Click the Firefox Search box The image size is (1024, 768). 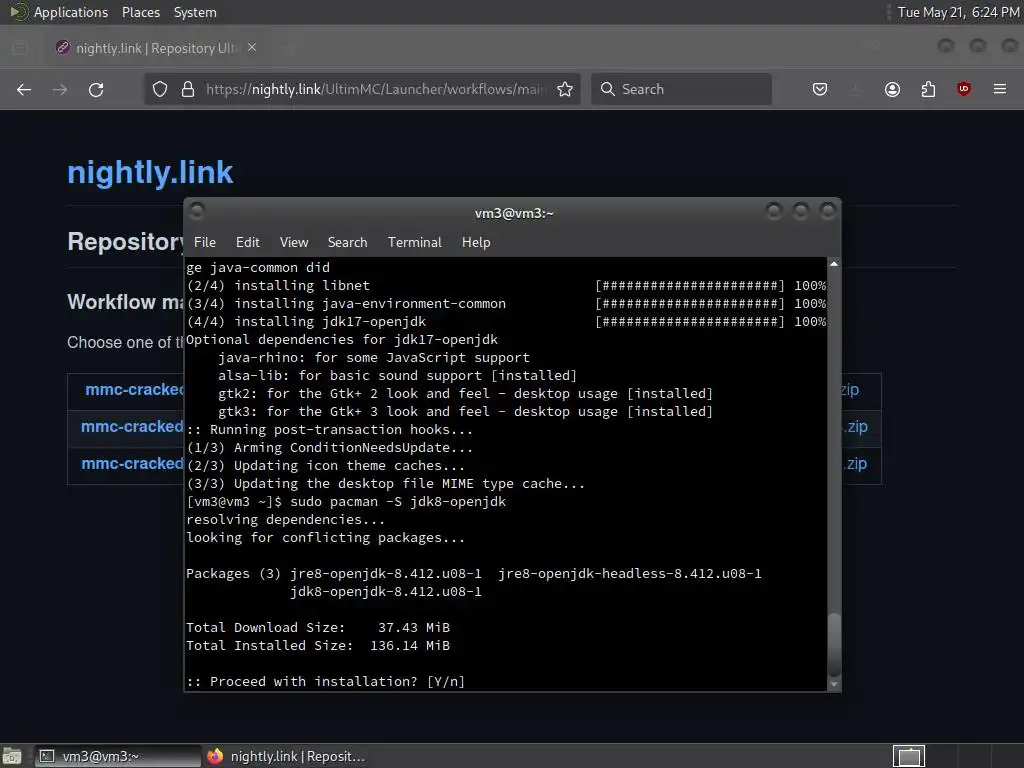[x=681, y=89]
